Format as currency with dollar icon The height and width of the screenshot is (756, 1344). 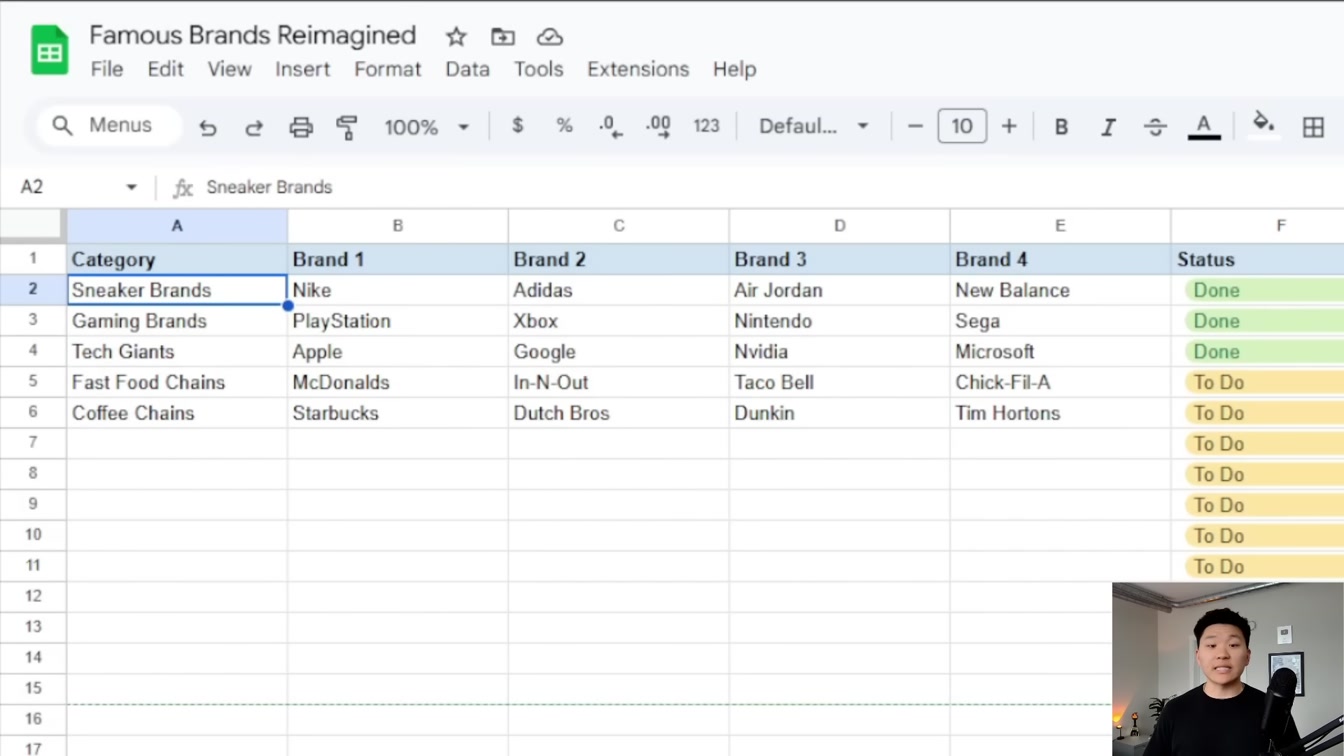click(517, 126)
